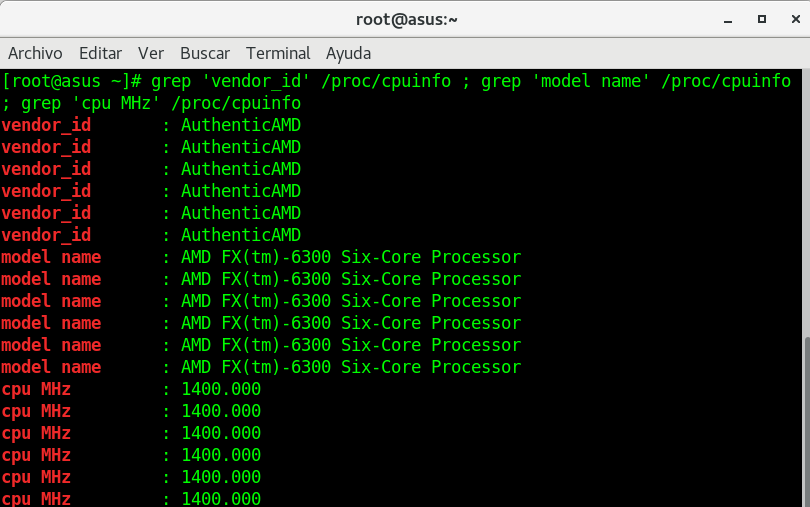Viewport: 810px width, 507px height.
Task: Click the first vendor_id label
Action: coord(46,125)
